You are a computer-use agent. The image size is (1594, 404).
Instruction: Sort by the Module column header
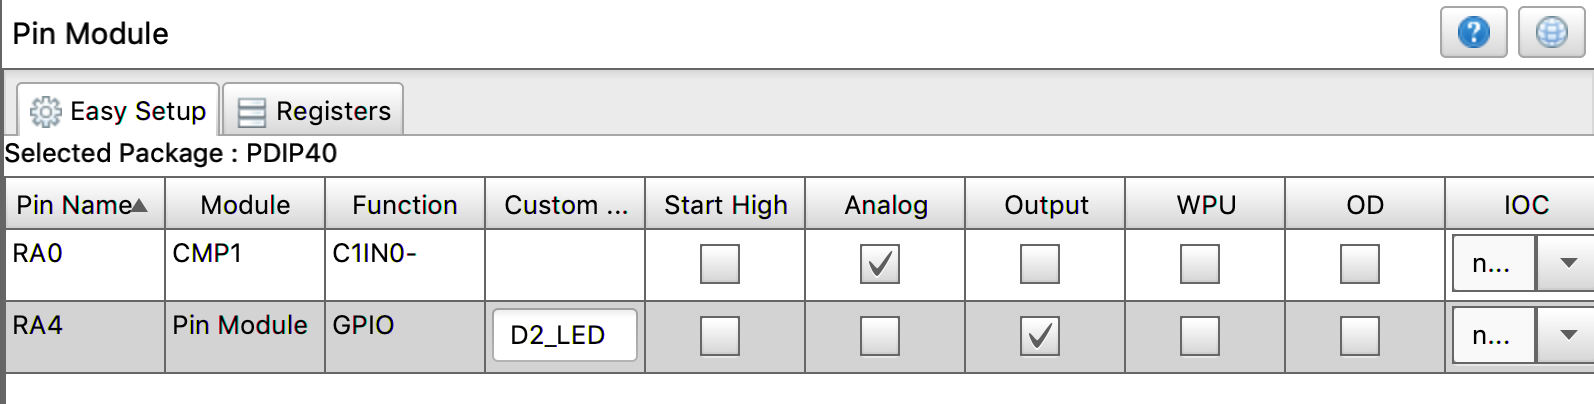245,205
